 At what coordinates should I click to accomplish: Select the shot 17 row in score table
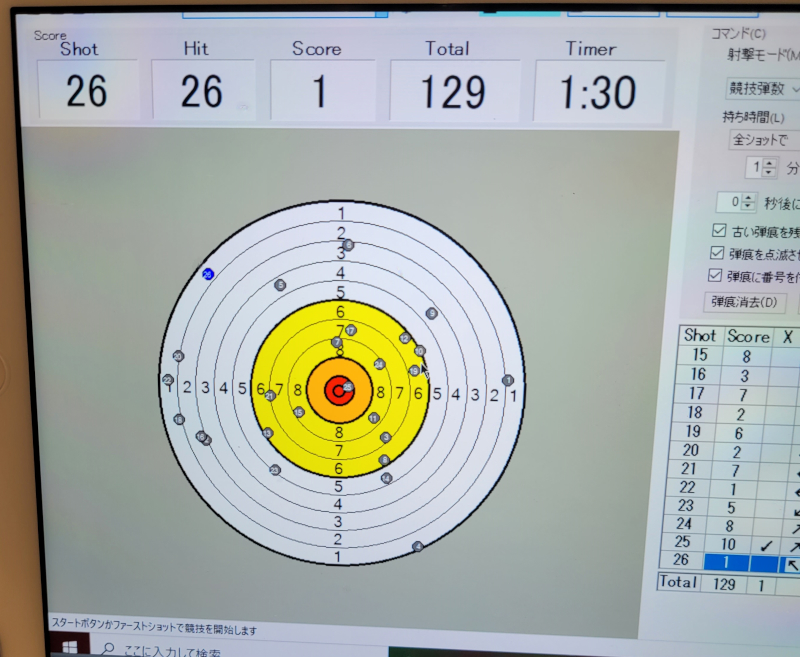point(739,394)
